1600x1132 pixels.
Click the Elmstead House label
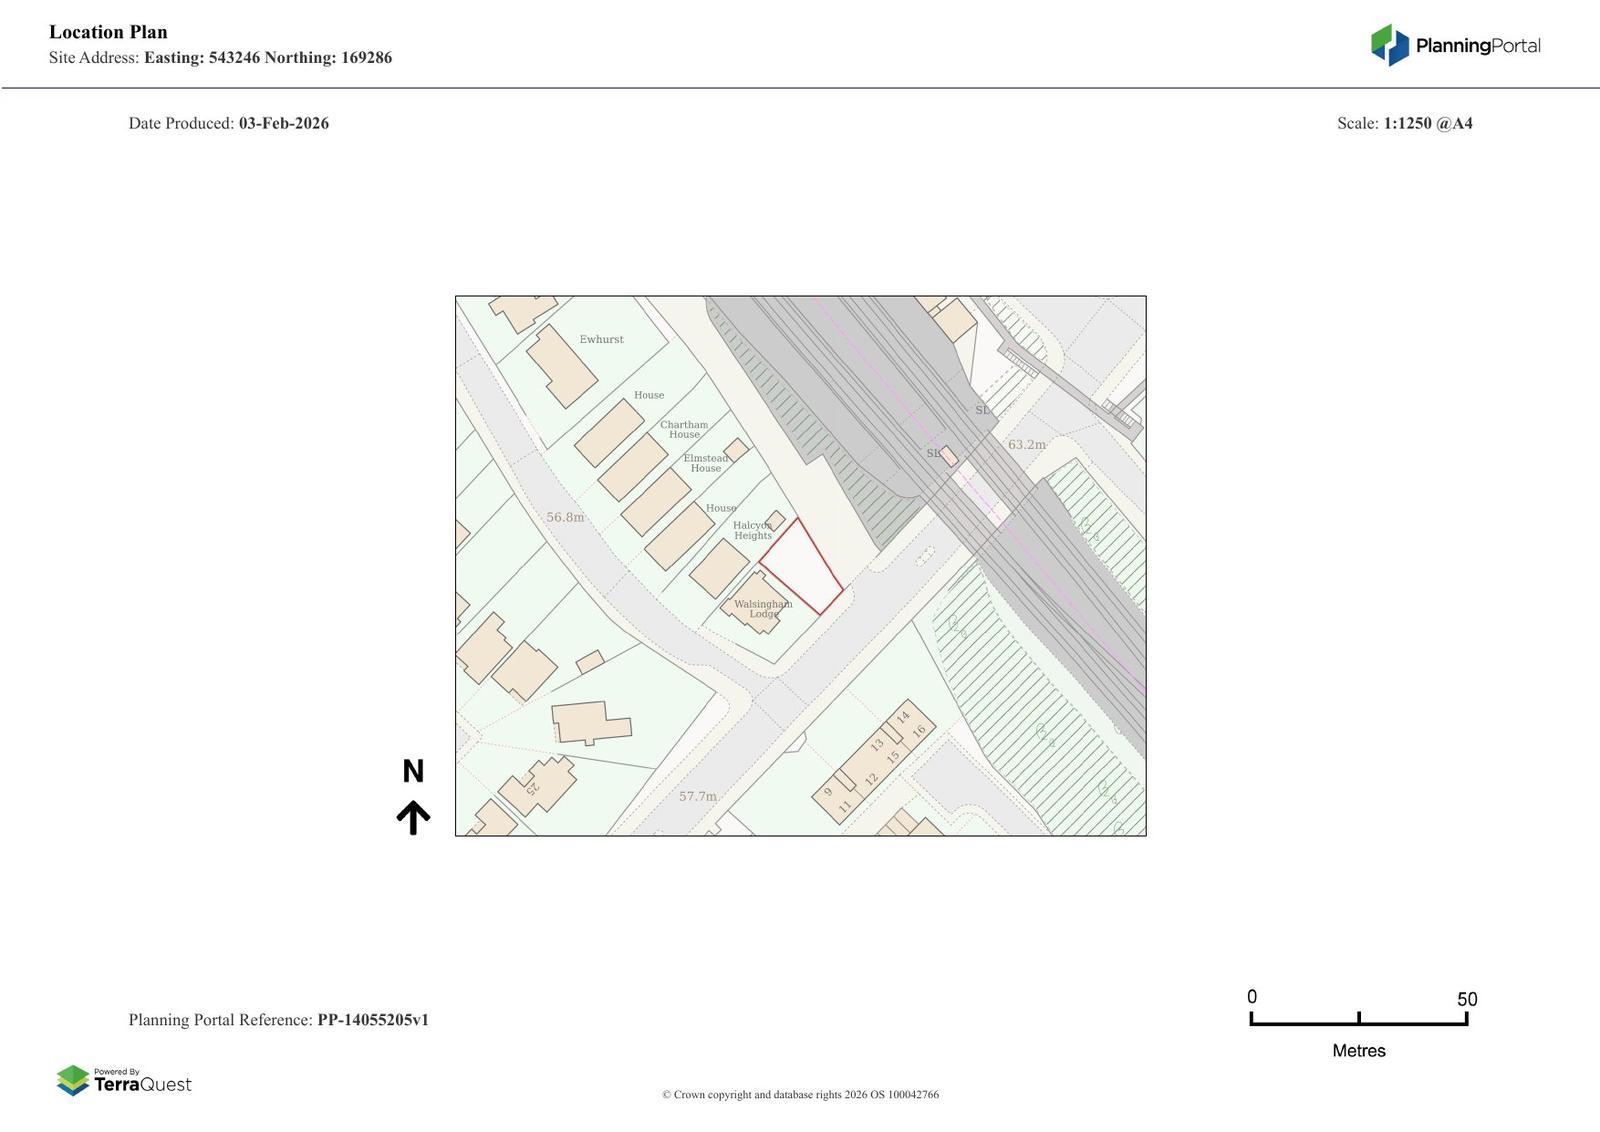point(706,463)
